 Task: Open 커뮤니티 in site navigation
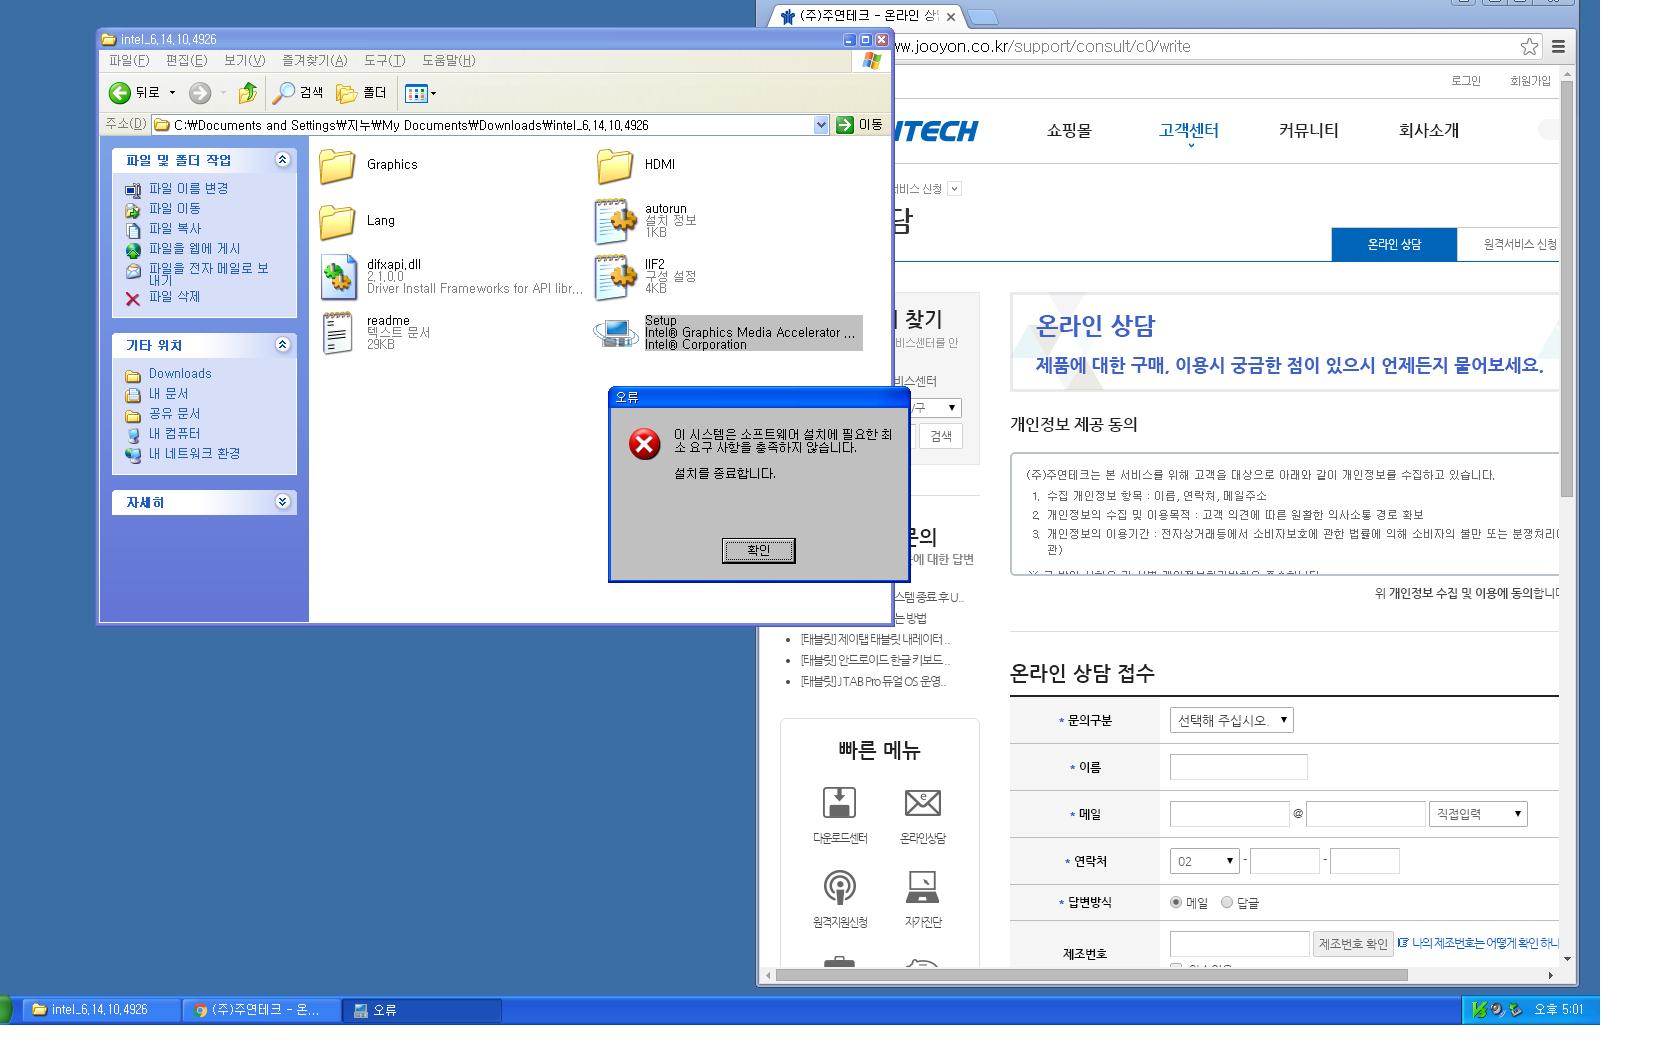pyautogui.click(x=1308, y=131)
